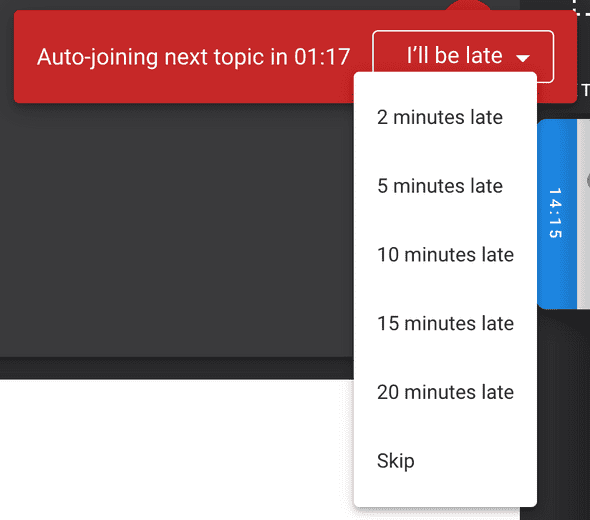Image resolution: width=590 pixels, height=520 pixels.
Task: Select Skip in the late menu
Action: [445, 461]
